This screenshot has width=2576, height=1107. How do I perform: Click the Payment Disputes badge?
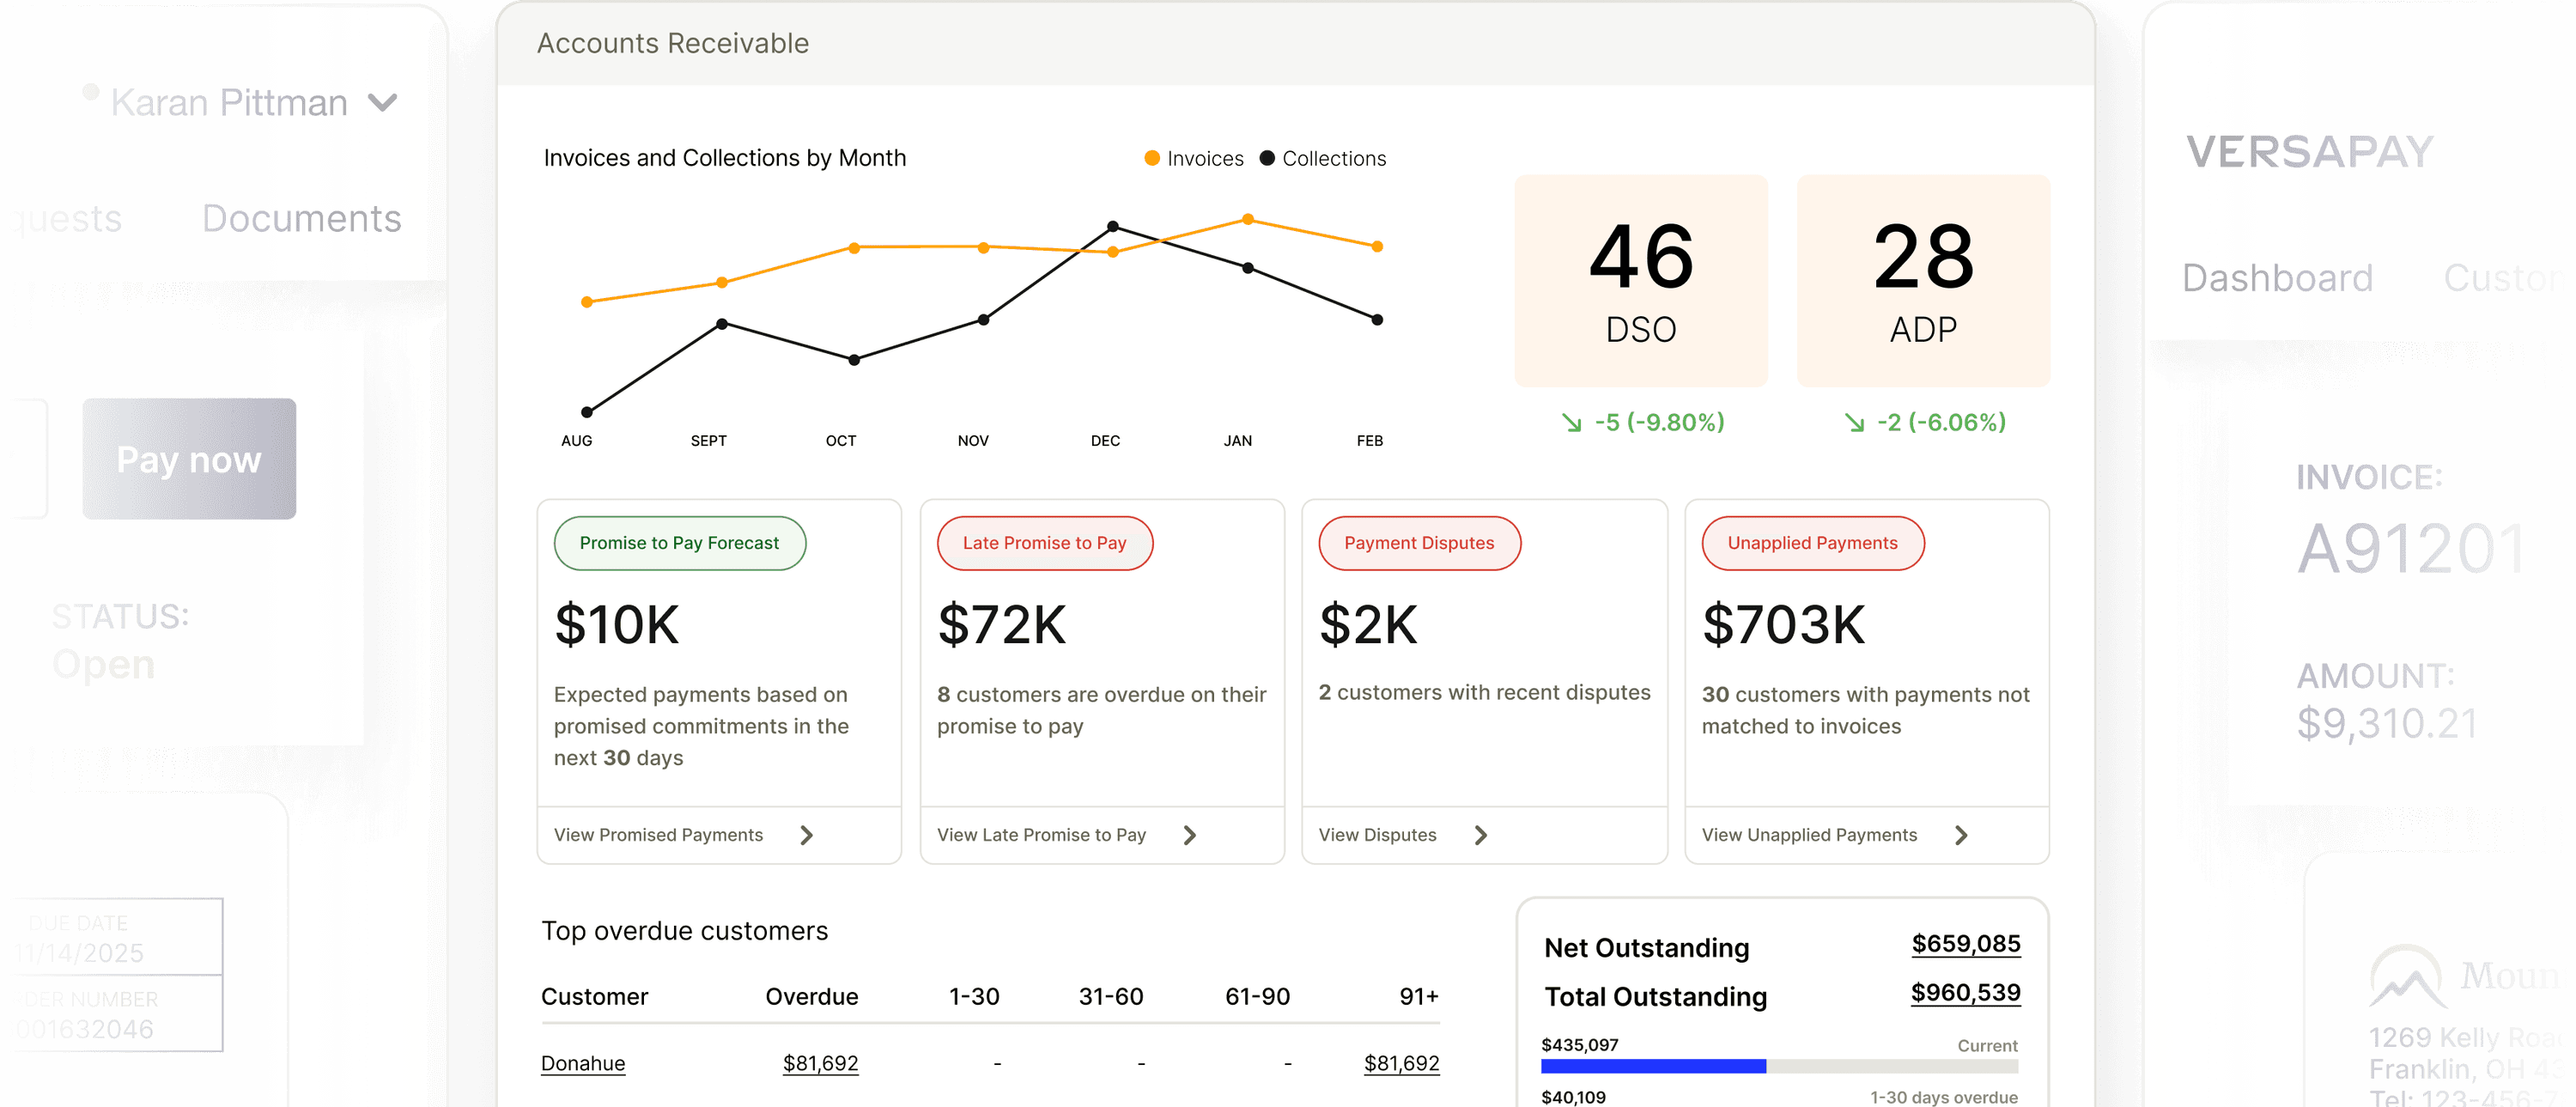(1420, 543)
